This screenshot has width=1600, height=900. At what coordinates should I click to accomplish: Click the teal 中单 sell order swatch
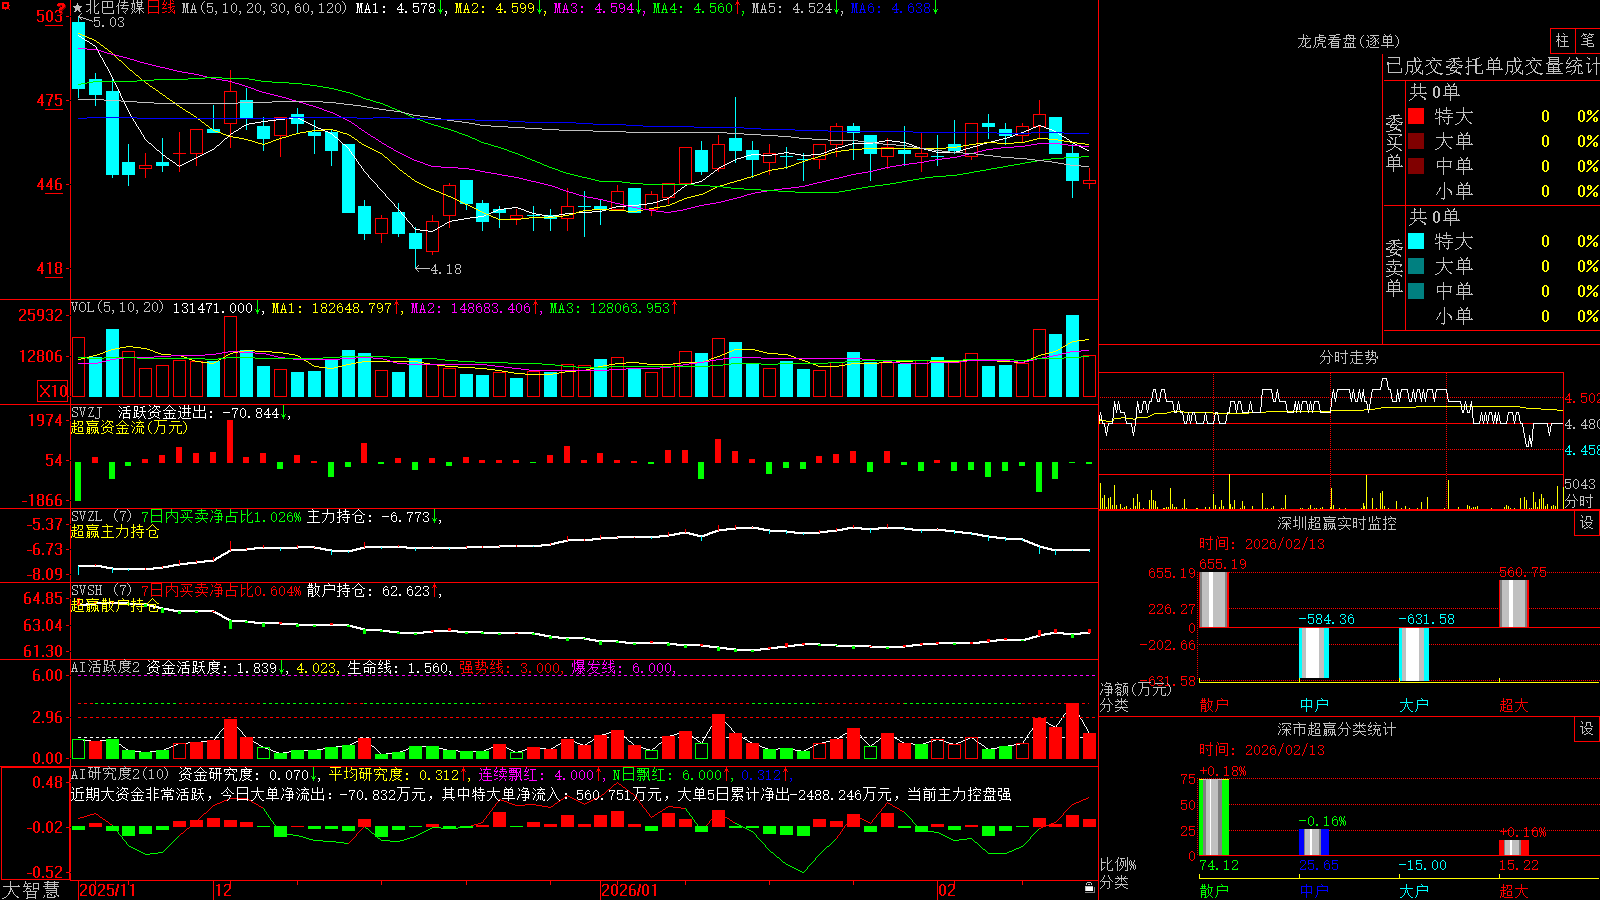pyautogui.click(x=1416, y=291)
